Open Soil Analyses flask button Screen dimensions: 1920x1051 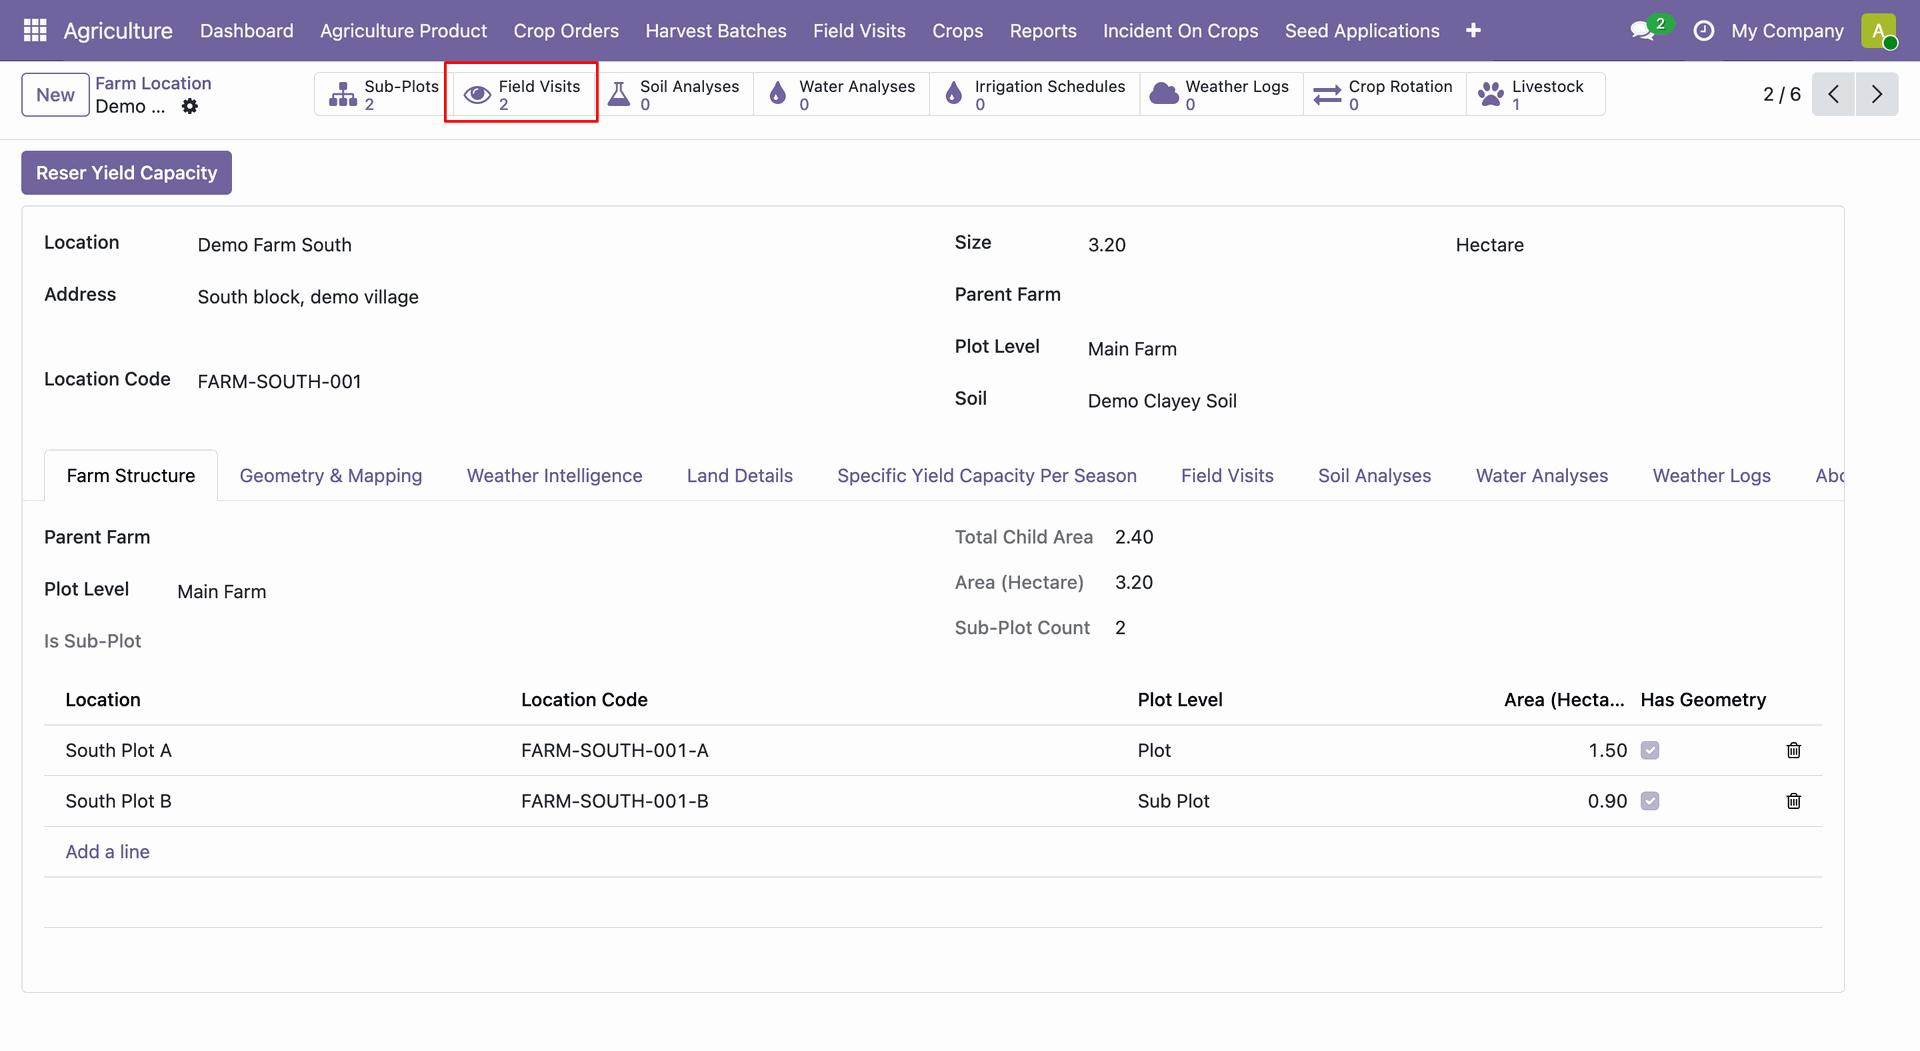coord(675,94)
